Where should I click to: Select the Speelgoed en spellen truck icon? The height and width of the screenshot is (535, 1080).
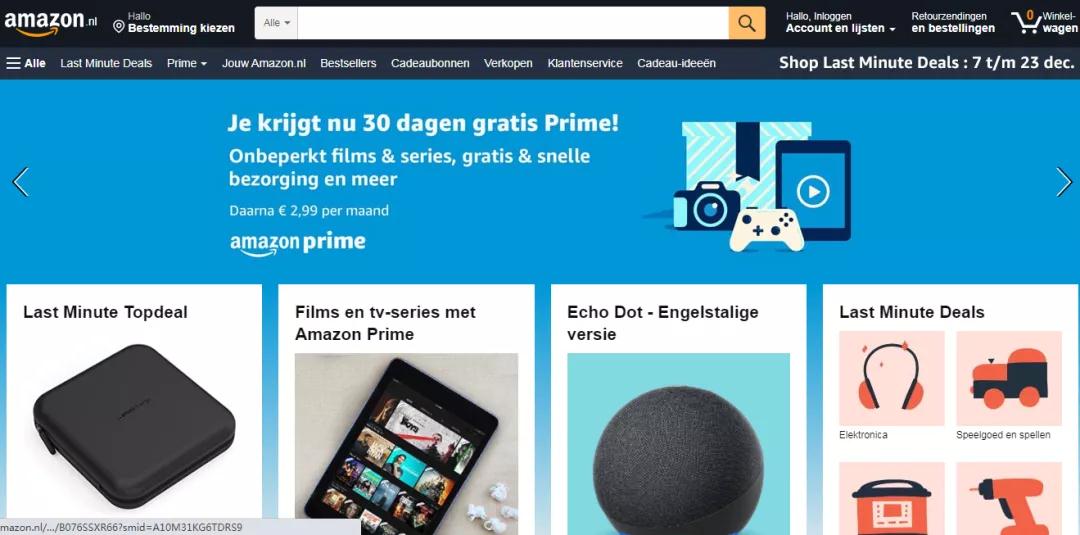pos(1009,378)
